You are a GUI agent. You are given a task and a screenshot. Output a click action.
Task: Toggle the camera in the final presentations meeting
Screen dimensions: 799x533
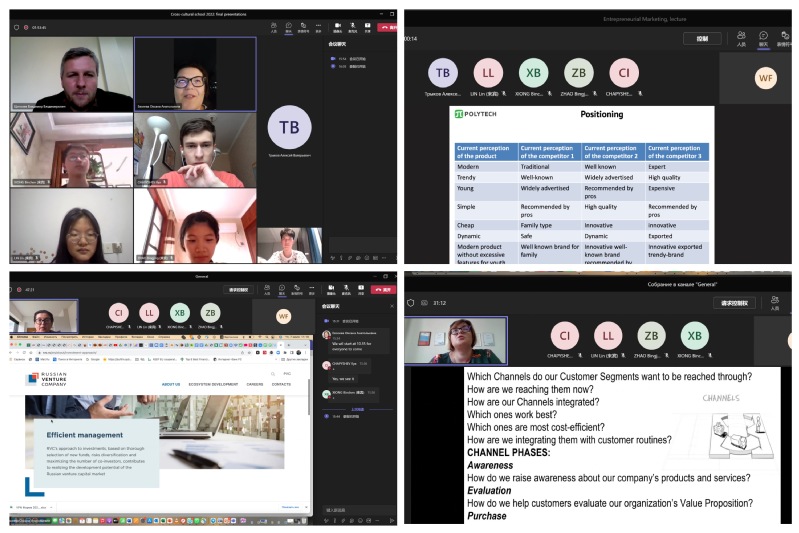coord(338,26)
